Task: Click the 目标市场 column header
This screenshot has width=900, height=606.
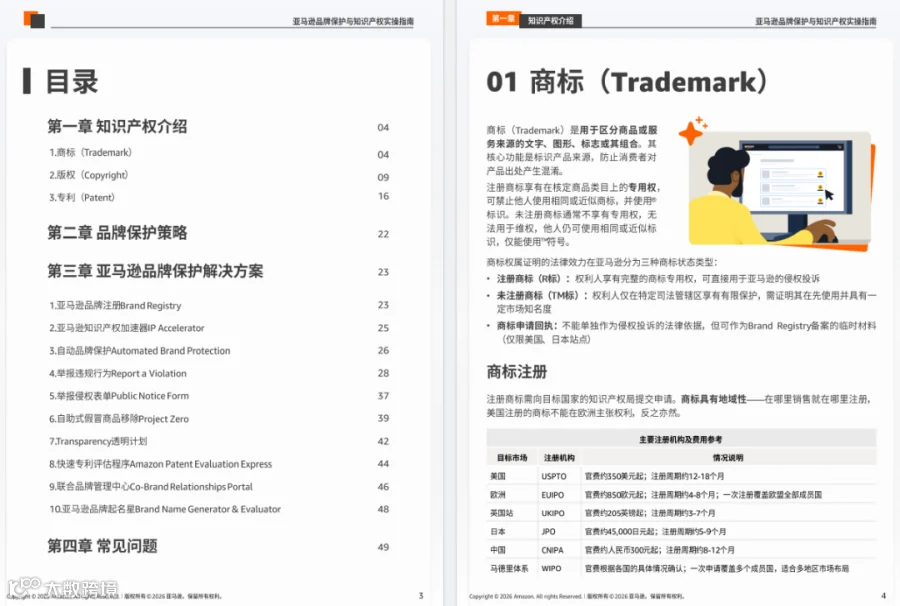Action: (x=512, y=458)
